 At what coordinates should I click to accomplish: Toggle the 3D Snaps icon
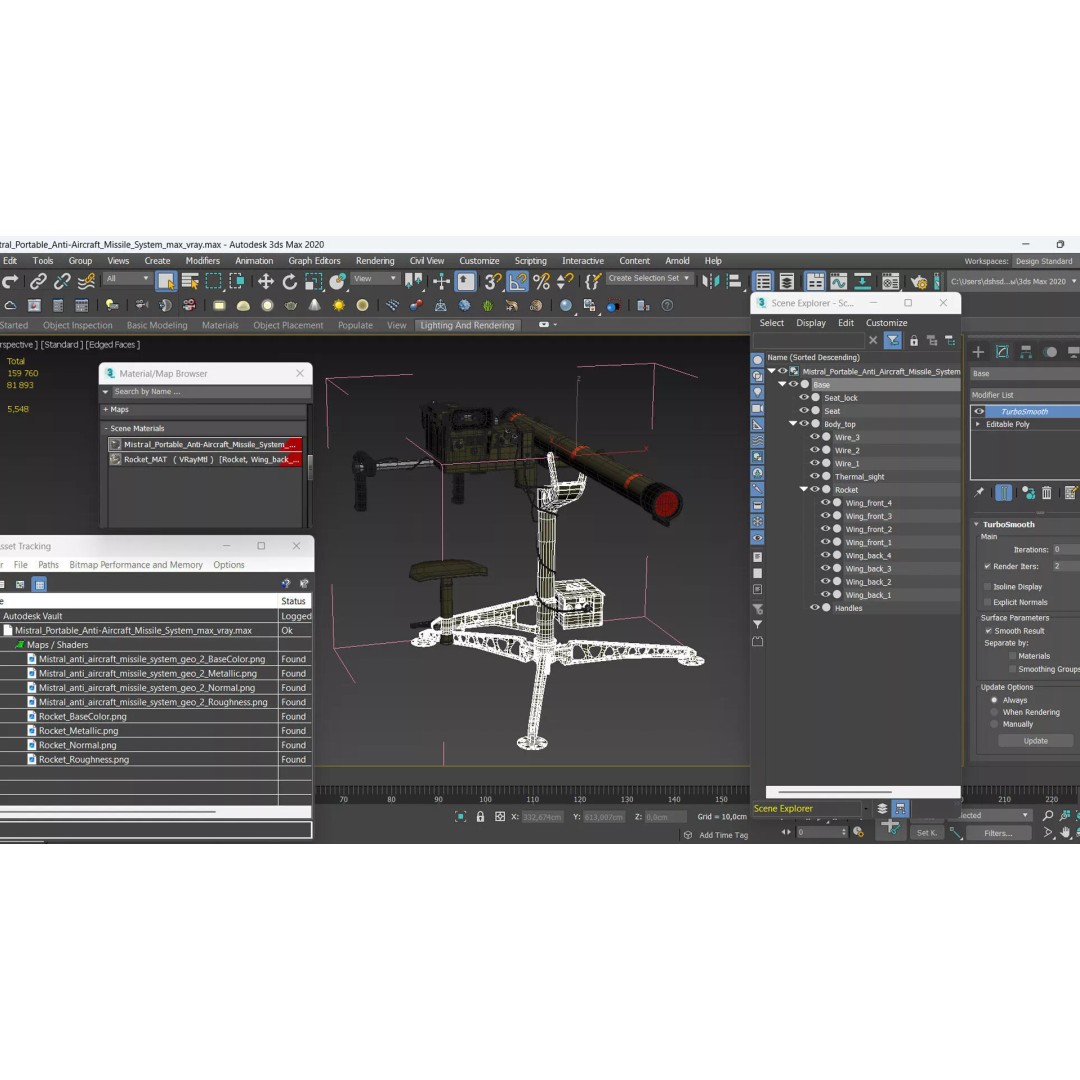point(492,281)
